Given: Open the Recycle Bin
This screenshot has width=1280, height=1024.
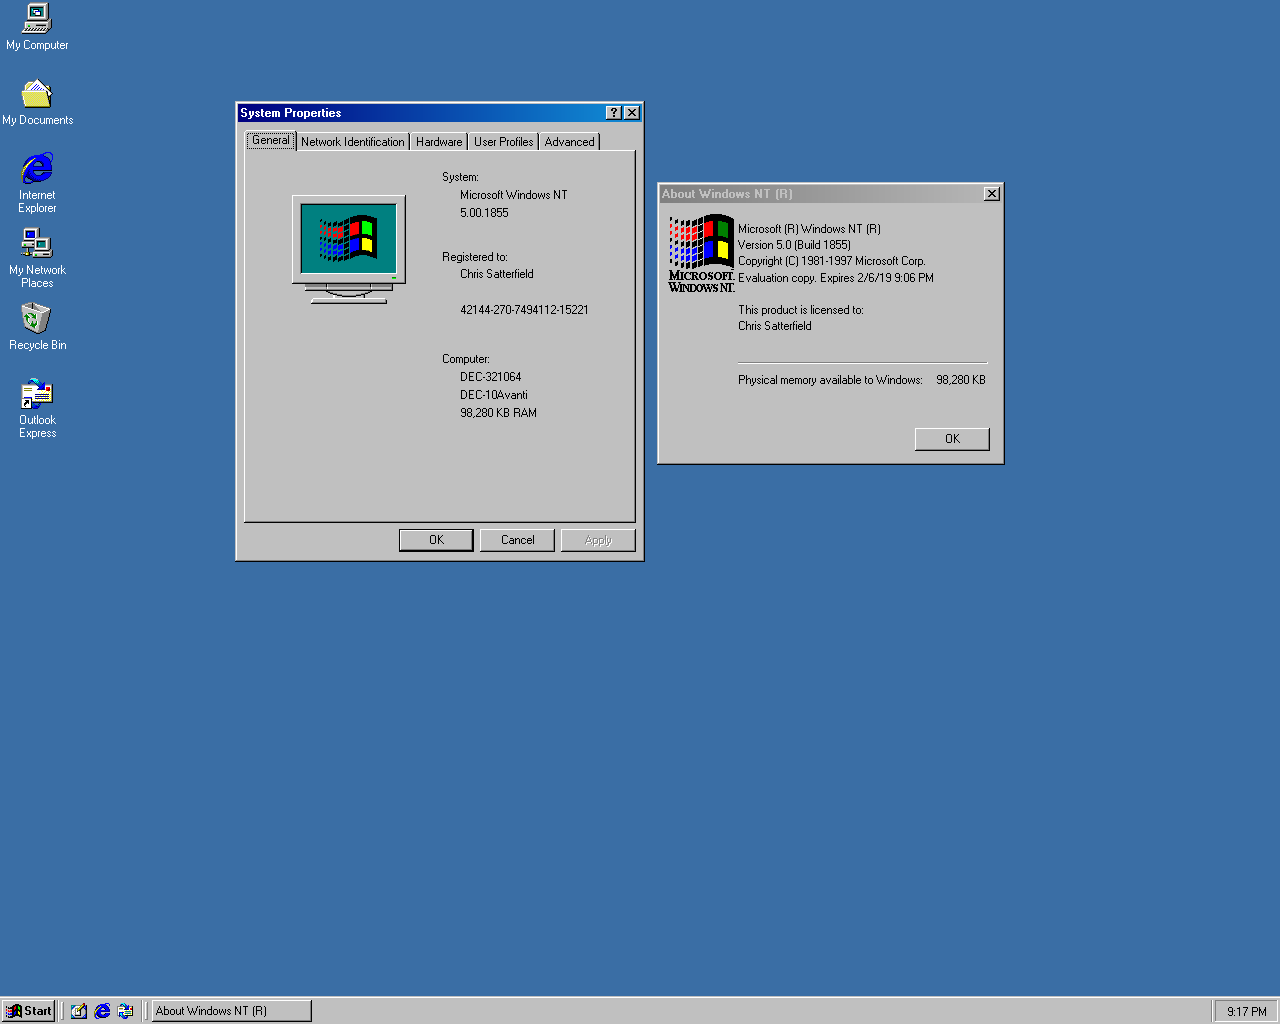Looking at the screenshot, I should [37, 319].
